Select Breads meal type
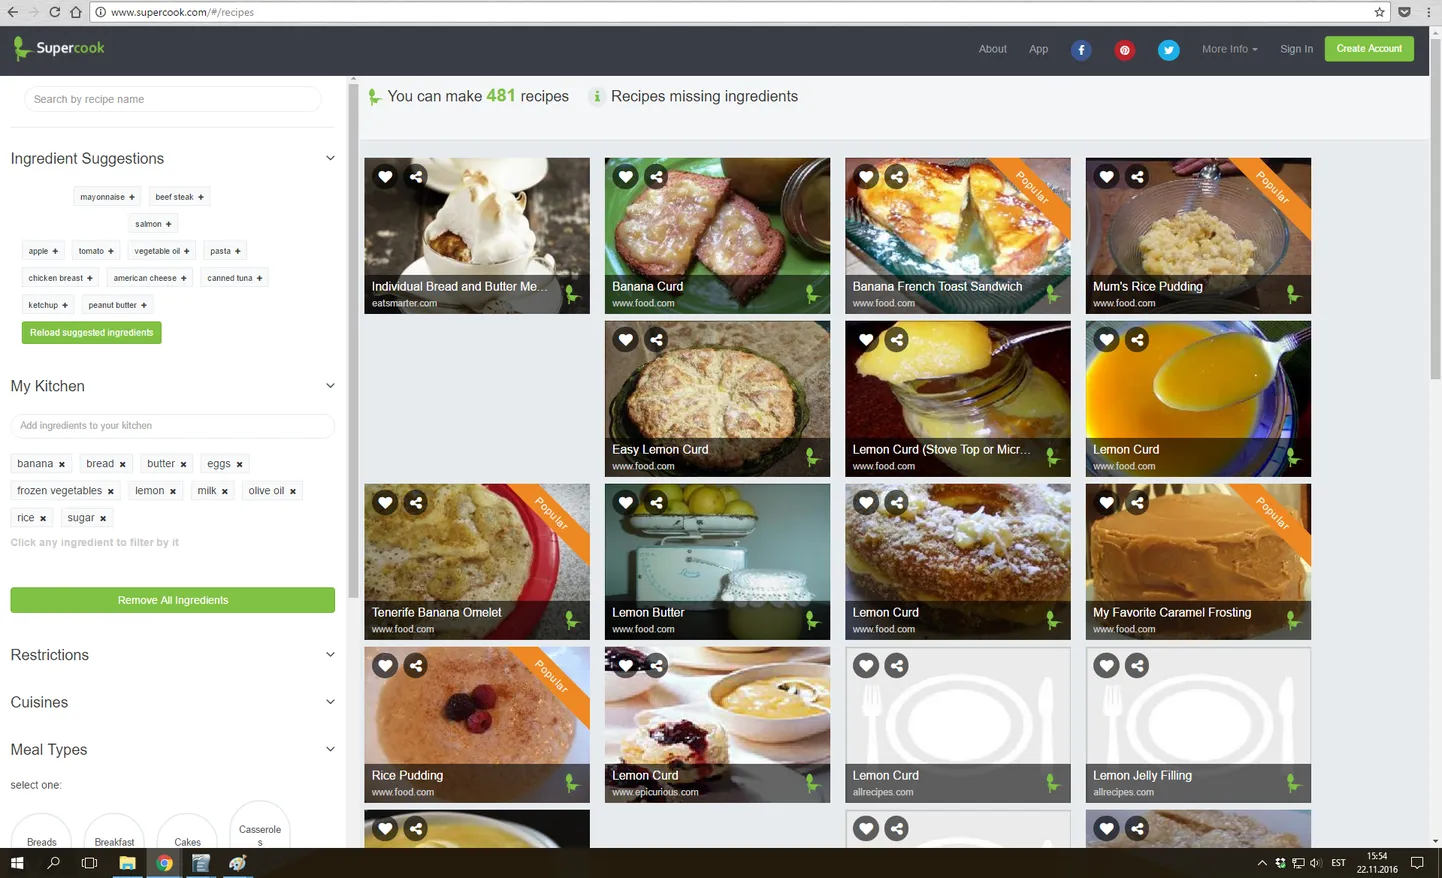 coord(41,831)
